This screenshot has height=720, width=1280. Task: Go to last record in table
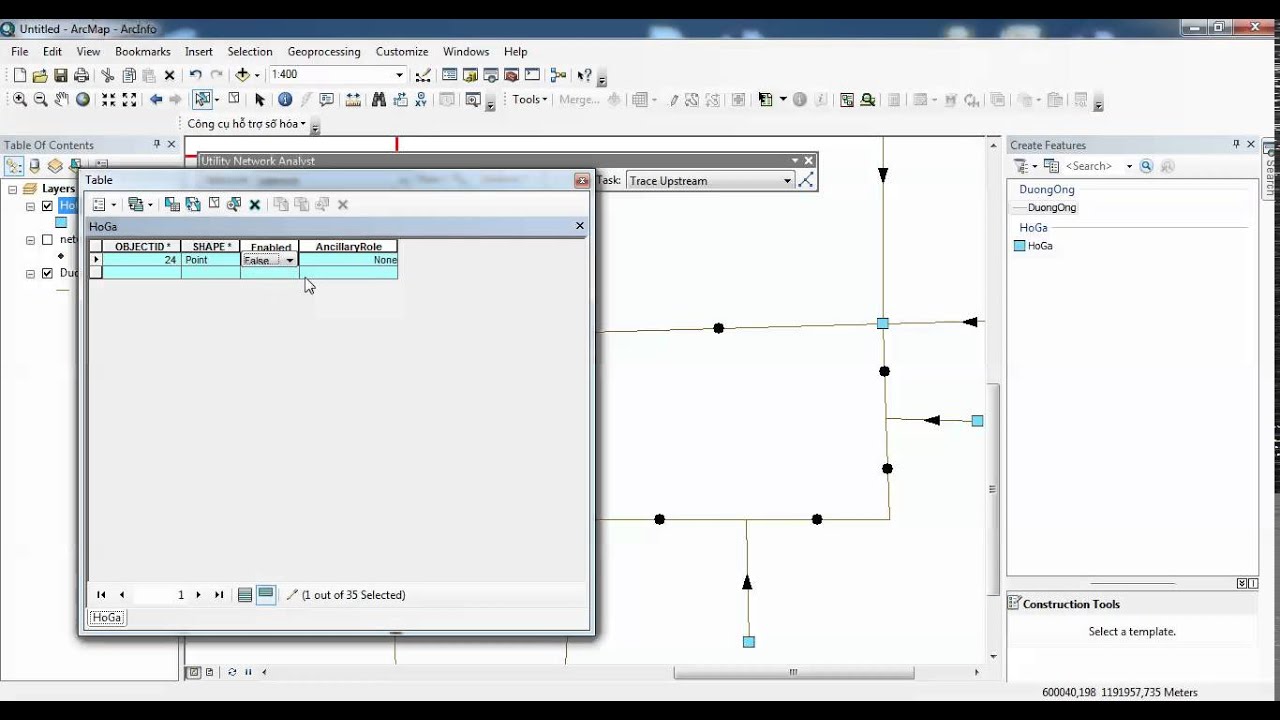coord(219,595)
